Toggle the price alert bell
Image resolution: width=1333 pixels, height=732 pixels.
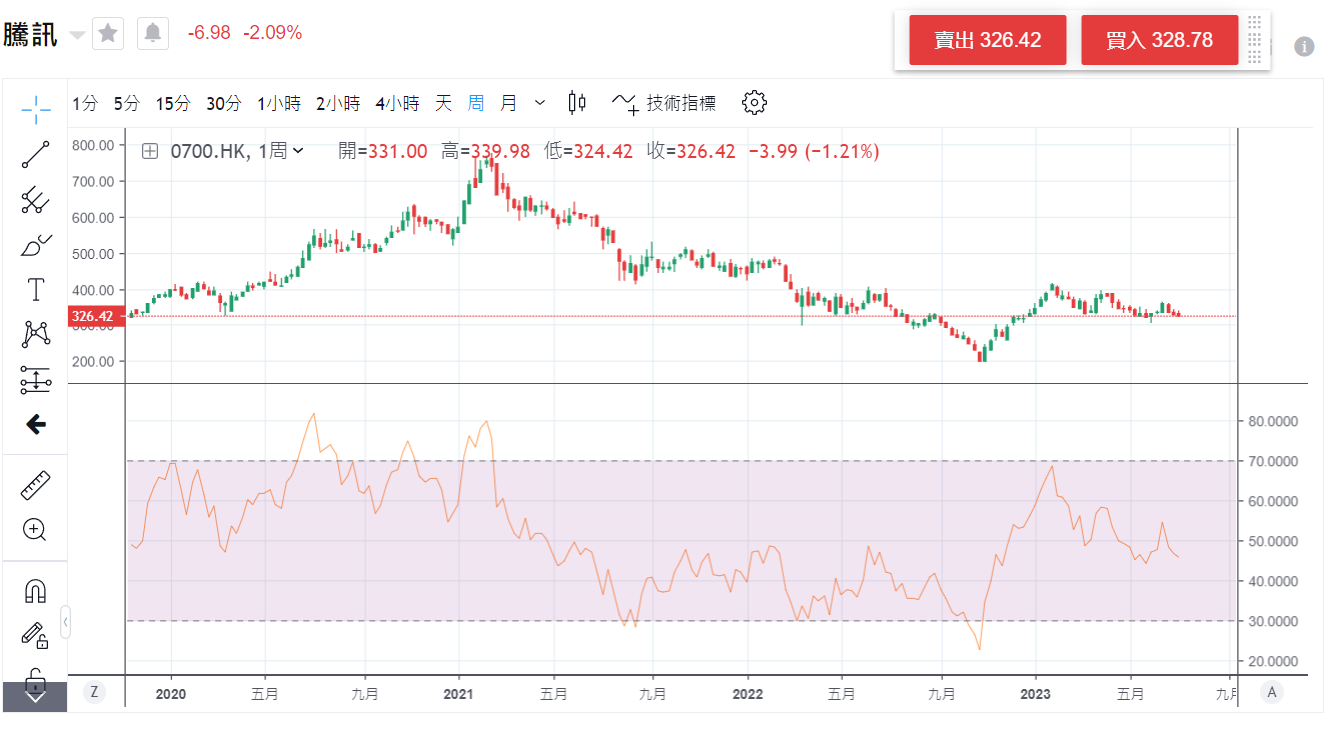pos(152,33)
